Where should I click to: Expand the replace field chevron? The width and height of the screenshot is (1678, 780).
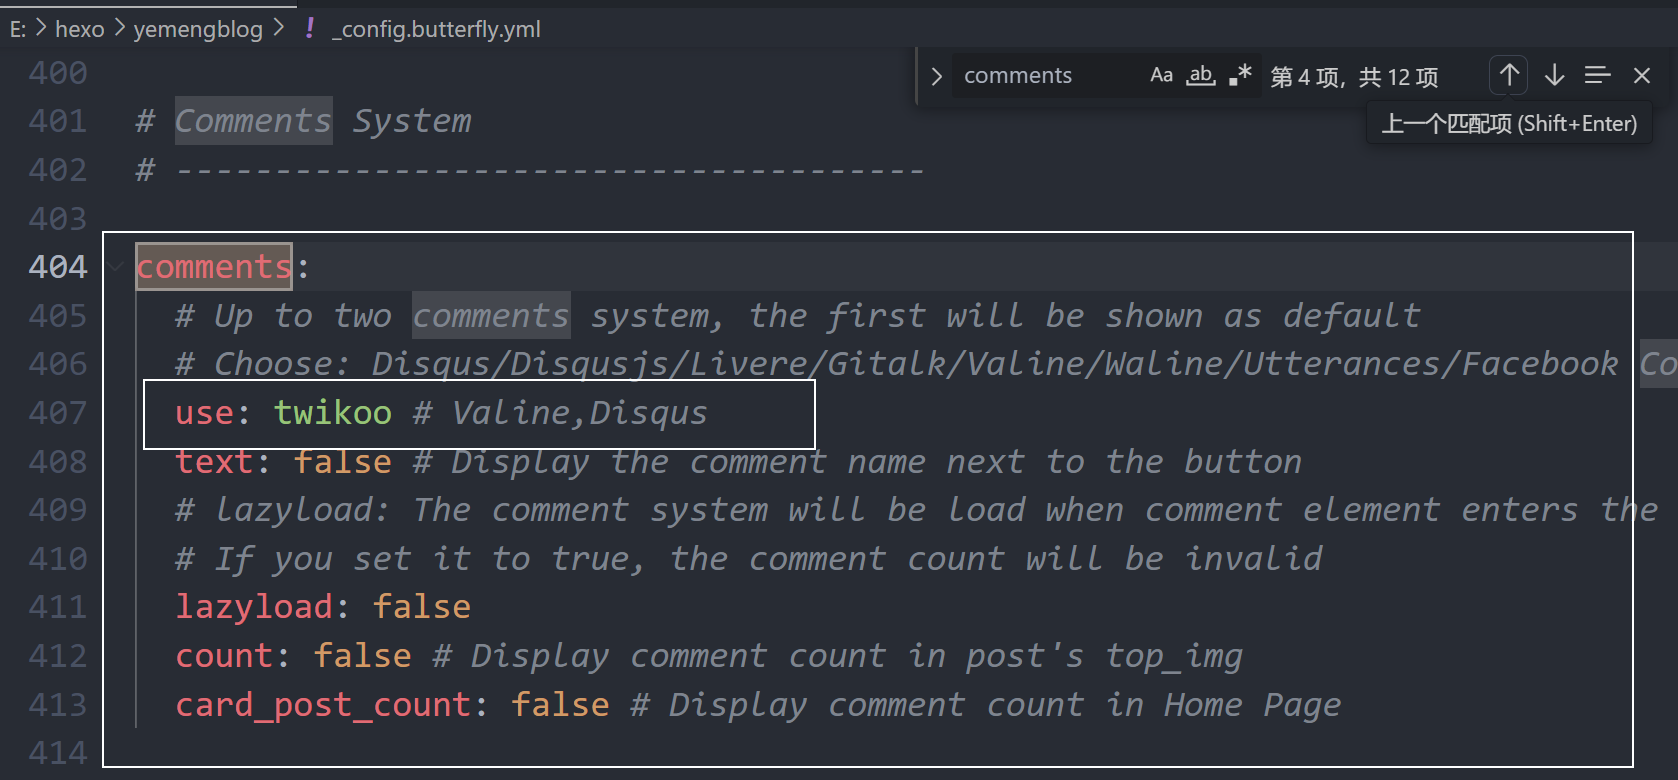click(x=936, y=76)
